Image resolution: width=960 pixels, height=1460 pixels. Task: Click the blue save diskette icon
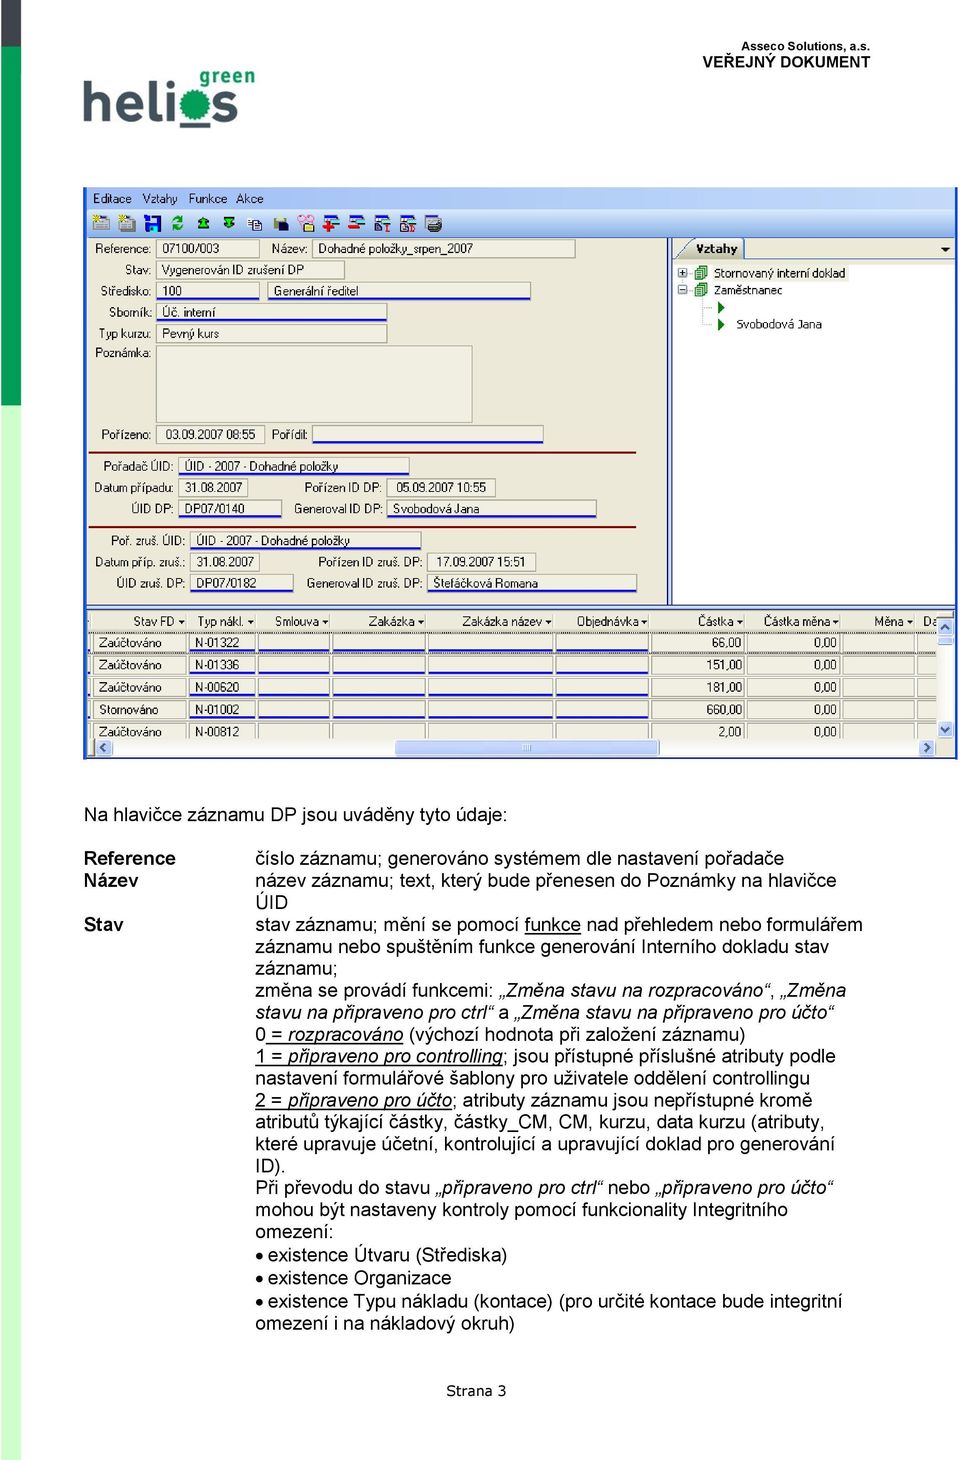click(x=152, y=224)
